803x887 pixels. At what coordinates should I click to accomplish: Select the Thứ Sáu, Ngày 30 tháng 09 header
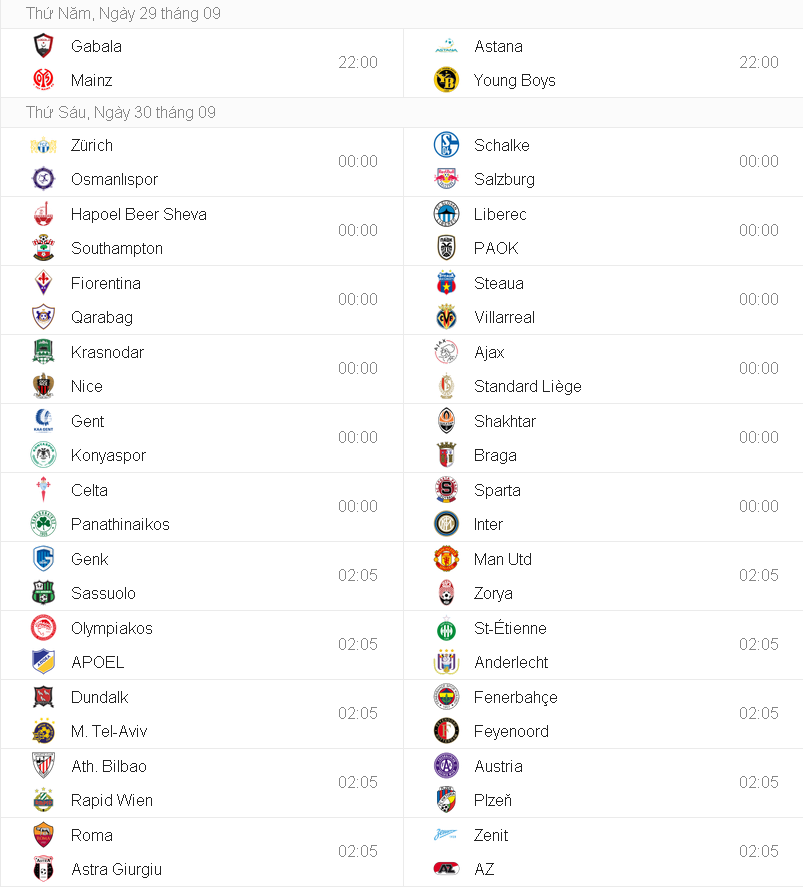pos(121,112)
